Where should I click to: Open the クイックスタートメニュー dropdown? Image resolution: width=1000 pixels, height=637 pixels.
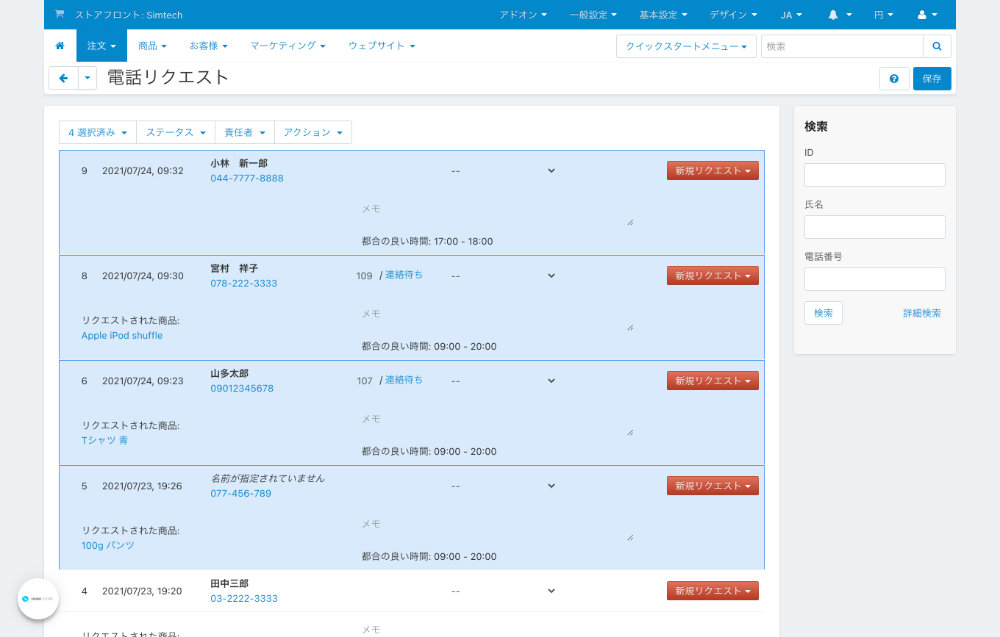tap(686, 47)
